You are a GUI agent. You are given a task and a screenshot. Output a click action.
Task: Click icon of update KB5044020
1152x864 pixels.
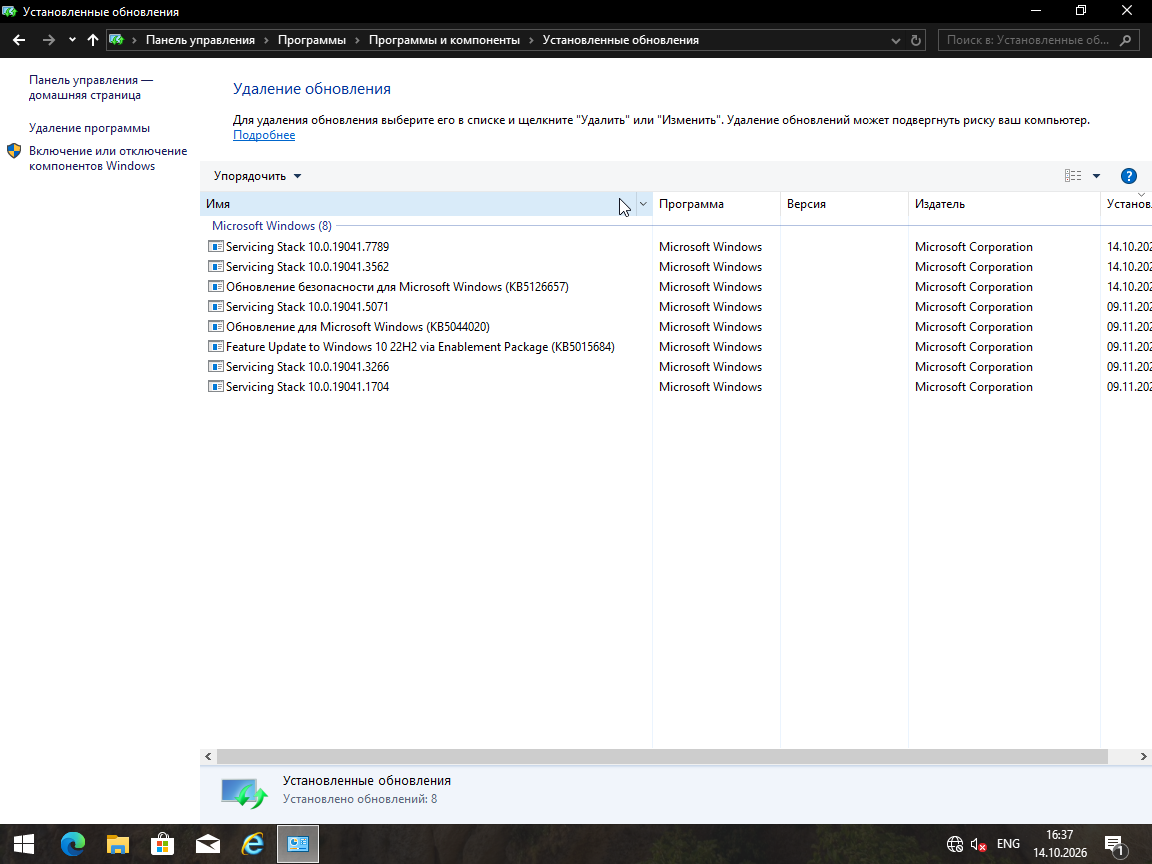(216, 326)
